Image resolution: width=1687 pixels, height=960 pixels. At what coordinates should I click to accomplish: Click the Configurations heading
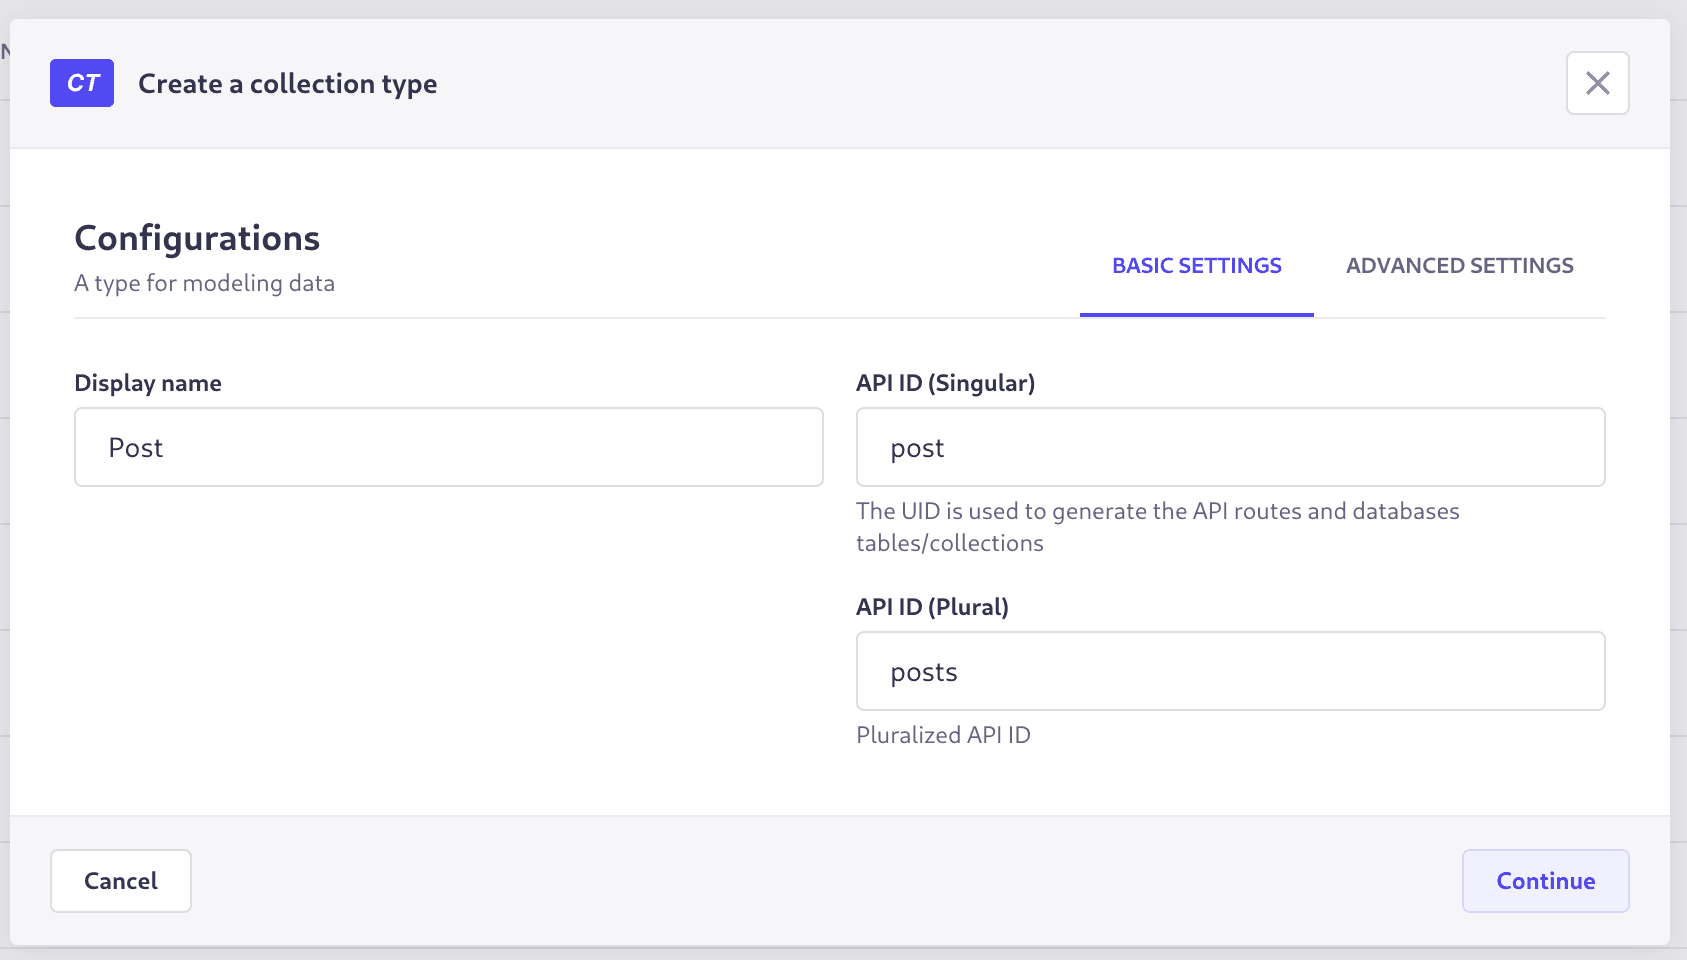pyautogui.click(x=197, y=238)
